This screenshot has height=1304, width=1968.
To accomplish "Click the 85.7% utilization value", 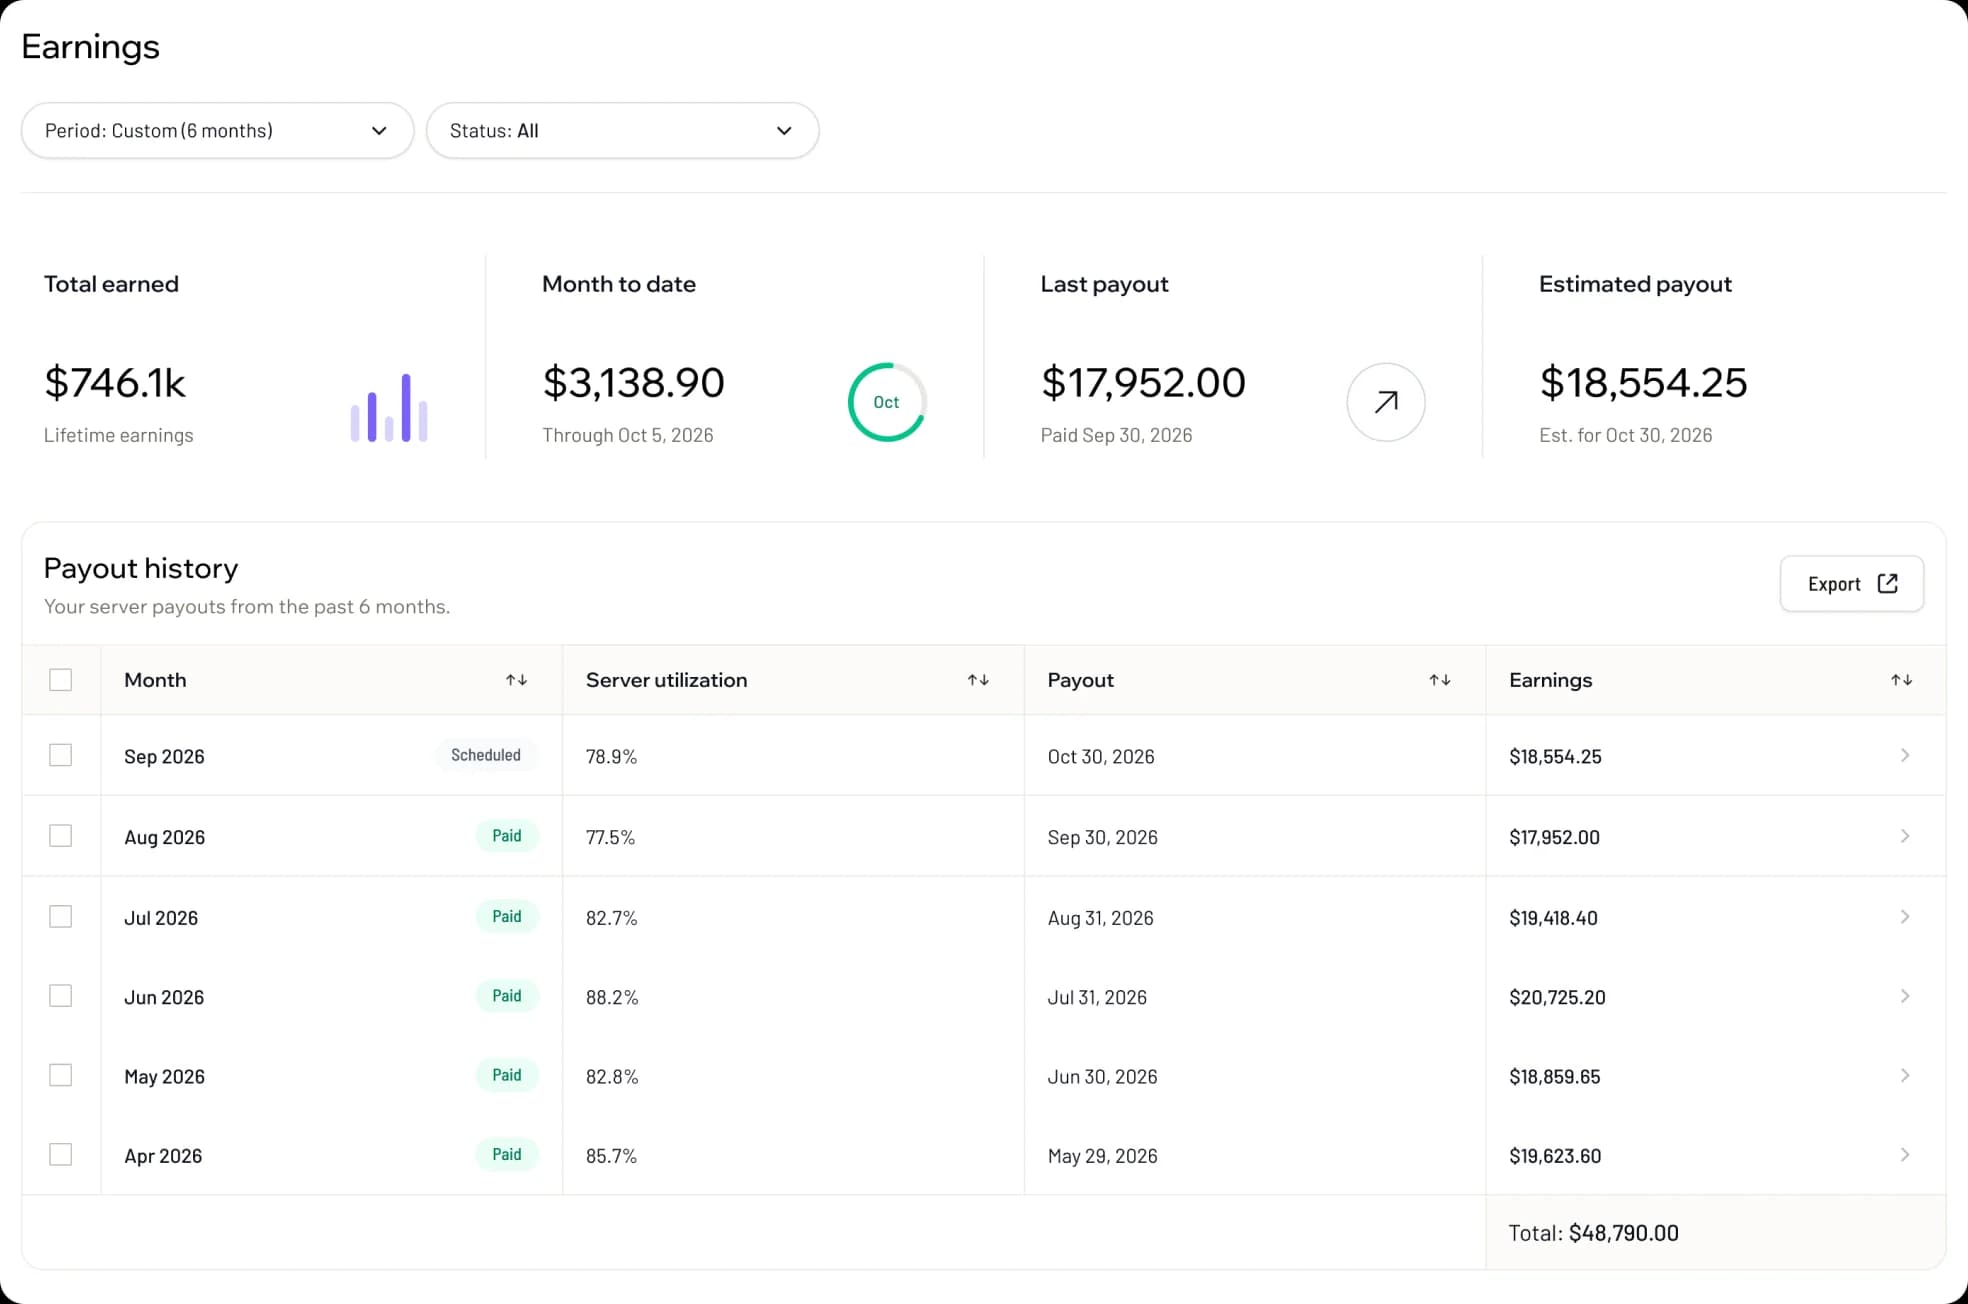I will [611, 1157].
